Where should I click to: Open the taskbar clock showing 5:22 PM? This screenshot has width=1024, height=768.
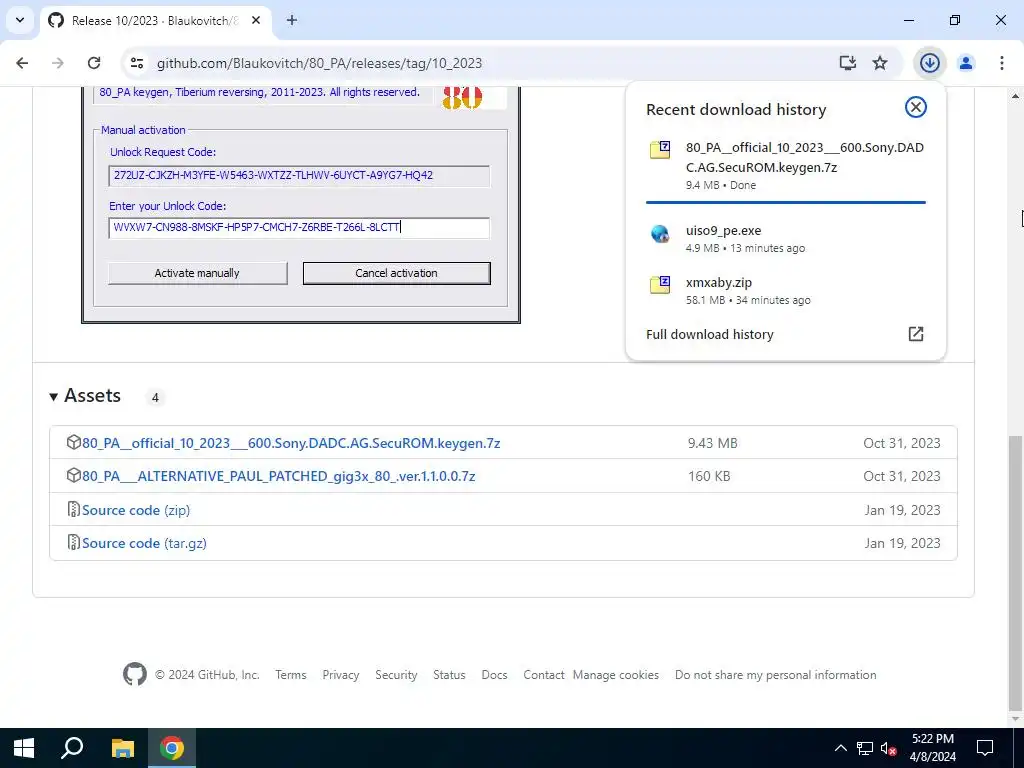[x=933, y=748]
